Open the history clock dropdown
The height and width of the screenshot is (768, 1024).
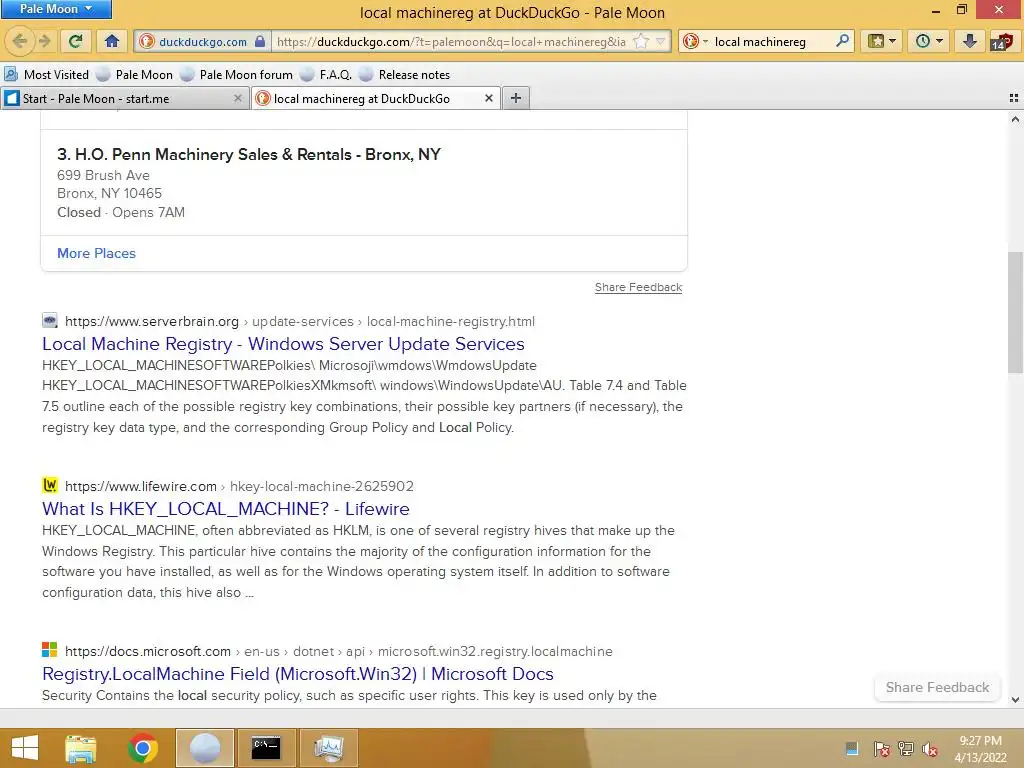pos(929,41)
